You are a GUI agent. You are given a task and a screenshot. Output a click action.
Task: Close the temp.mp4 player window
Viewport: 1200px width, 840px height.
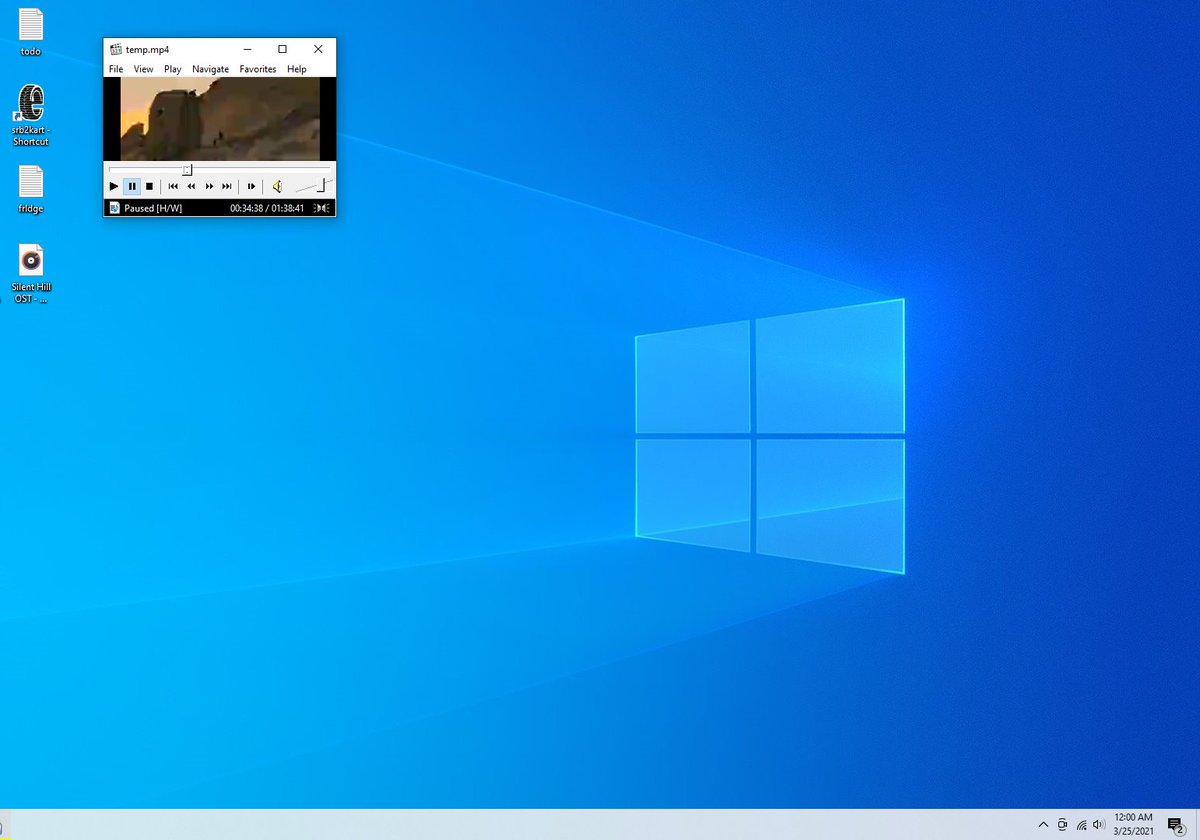318,49
